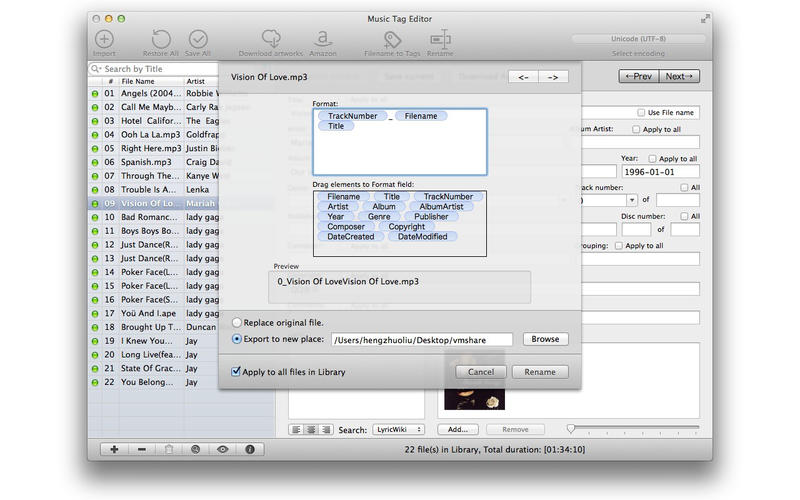The width and height of the screenshot is (800, 500).
Task: Click the Save All checkmark icon
Action: [199, 40]
